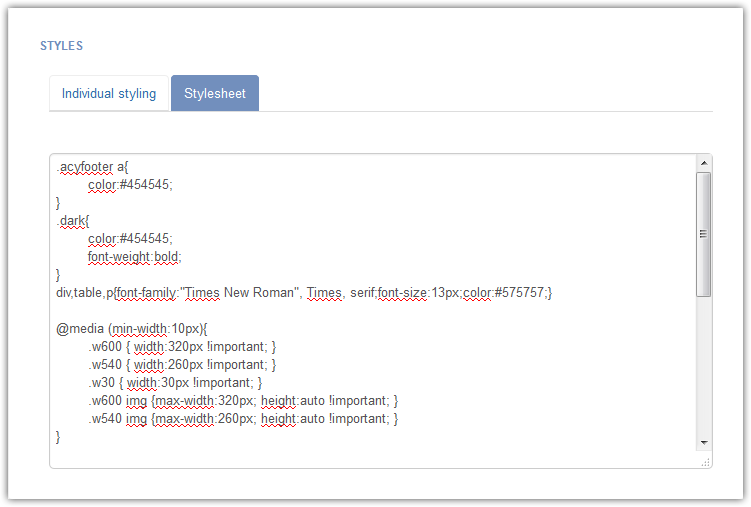Click the STYLES section heading
Viewport: 751px width, 507px height.
click(61, 46)
